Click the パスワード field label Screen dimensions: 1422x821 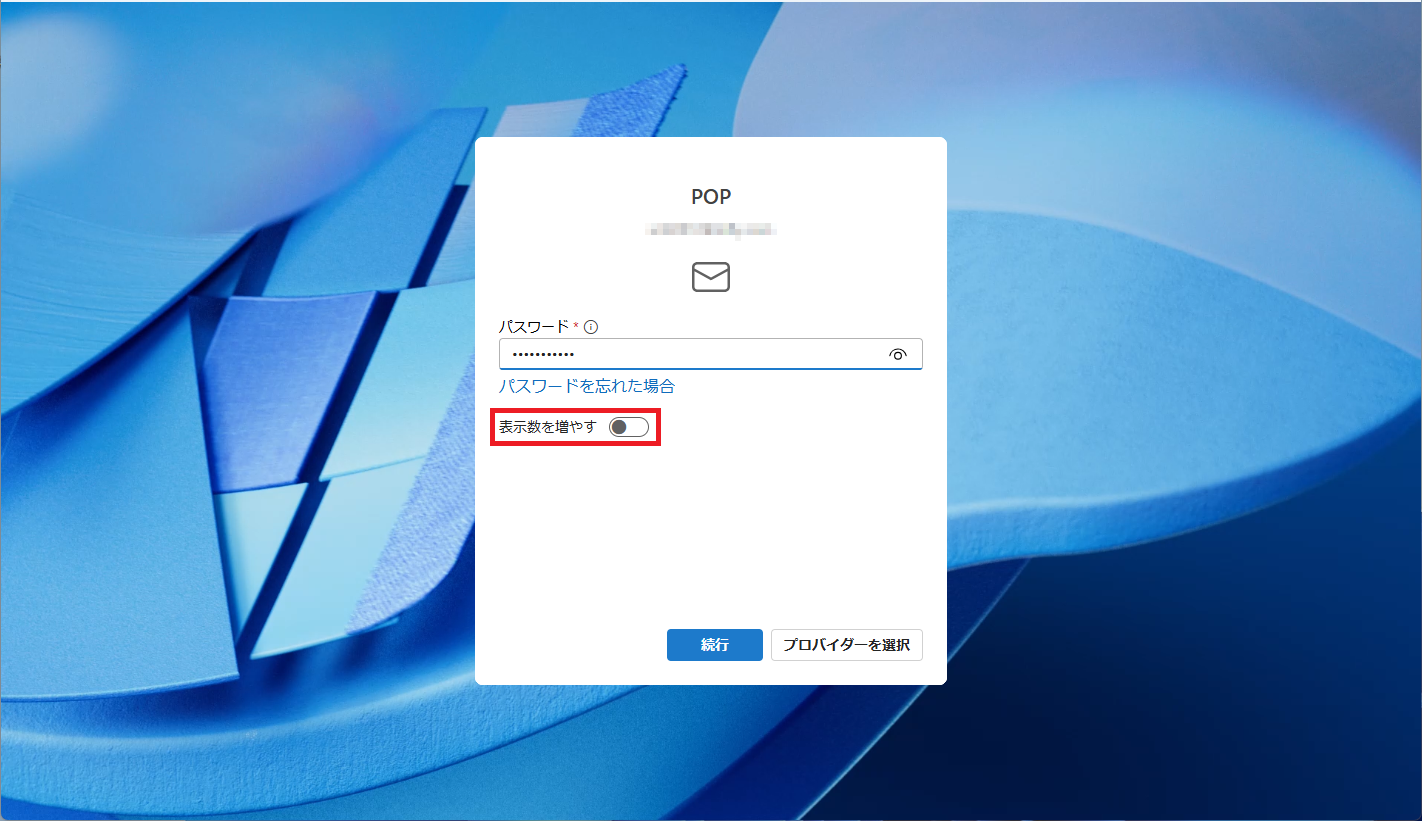pos(534,327)
